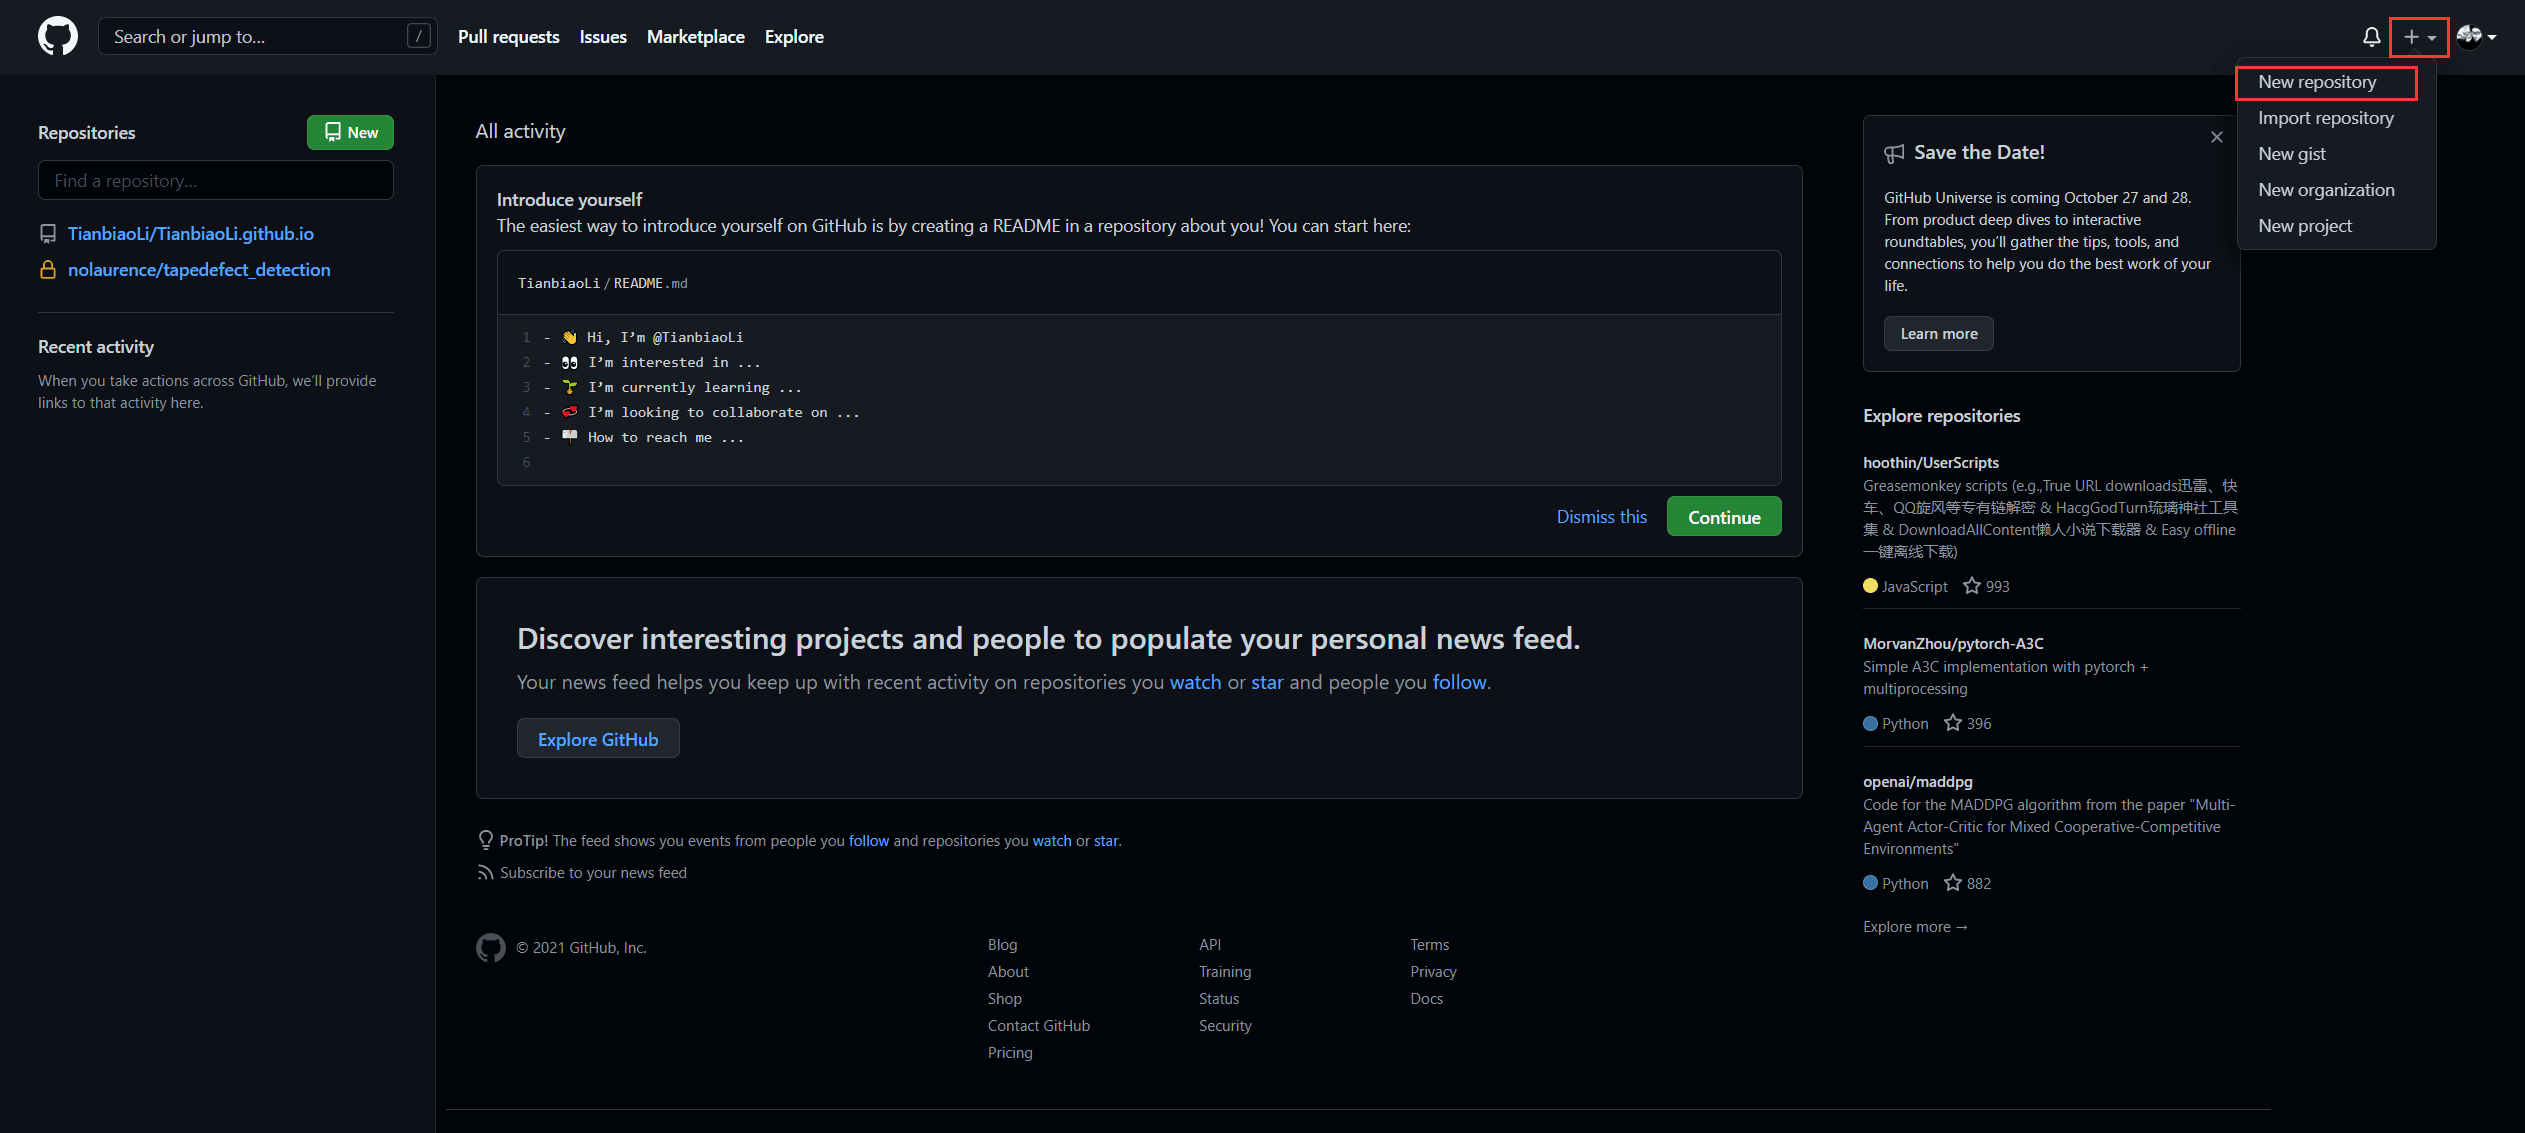
Task: Click the light bulb ProTip icon
Action: [x=485, y=840]
